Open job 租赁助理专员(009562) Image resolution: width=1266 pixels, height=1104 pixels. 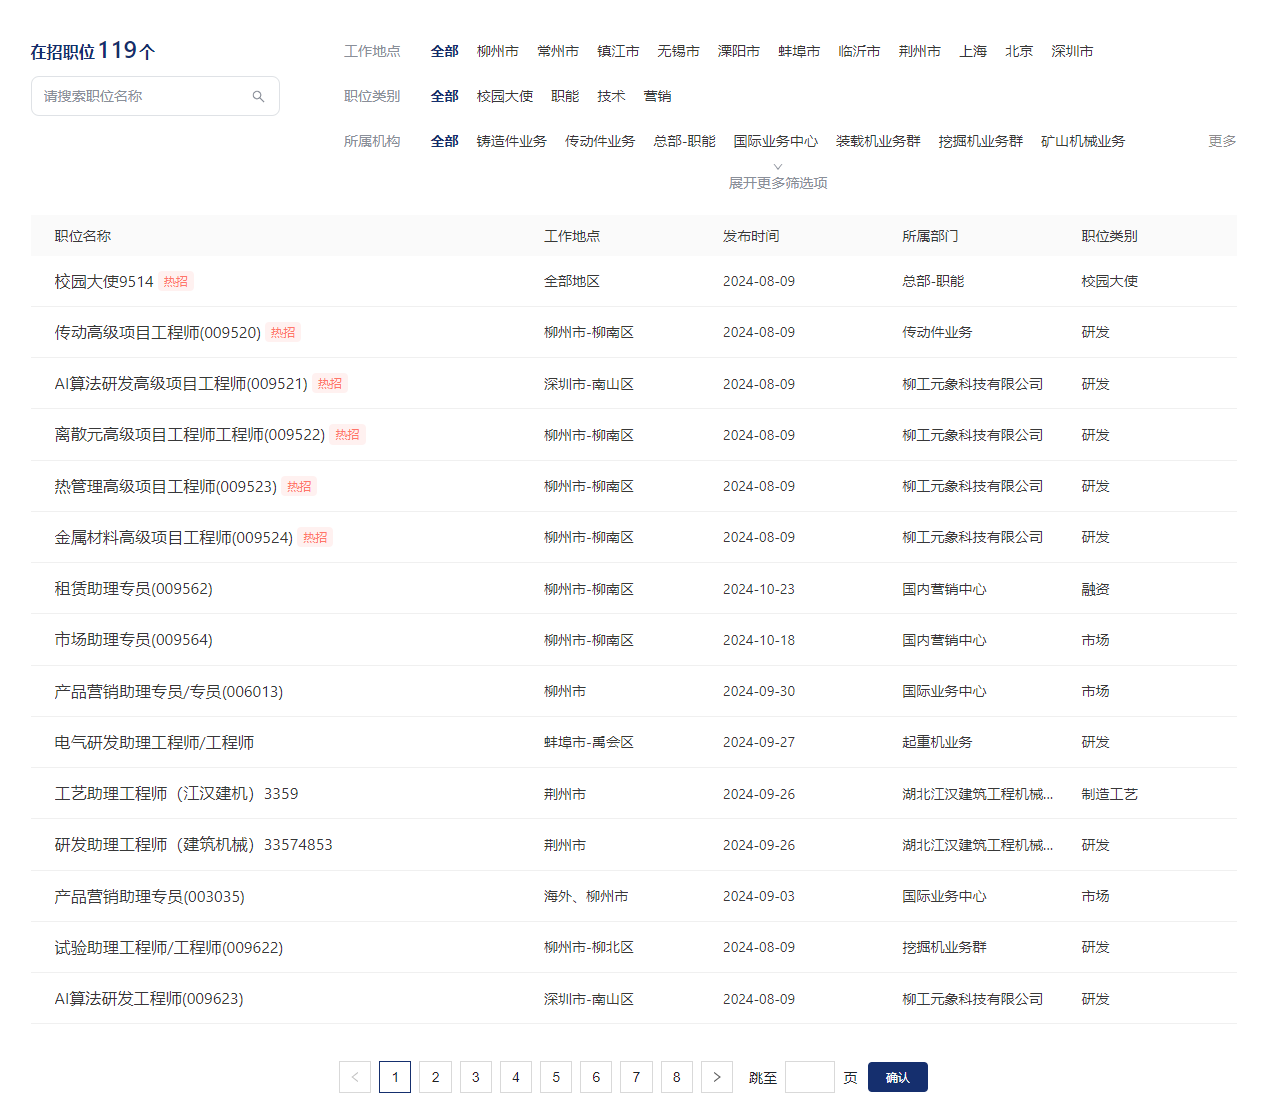click(134, 589)
